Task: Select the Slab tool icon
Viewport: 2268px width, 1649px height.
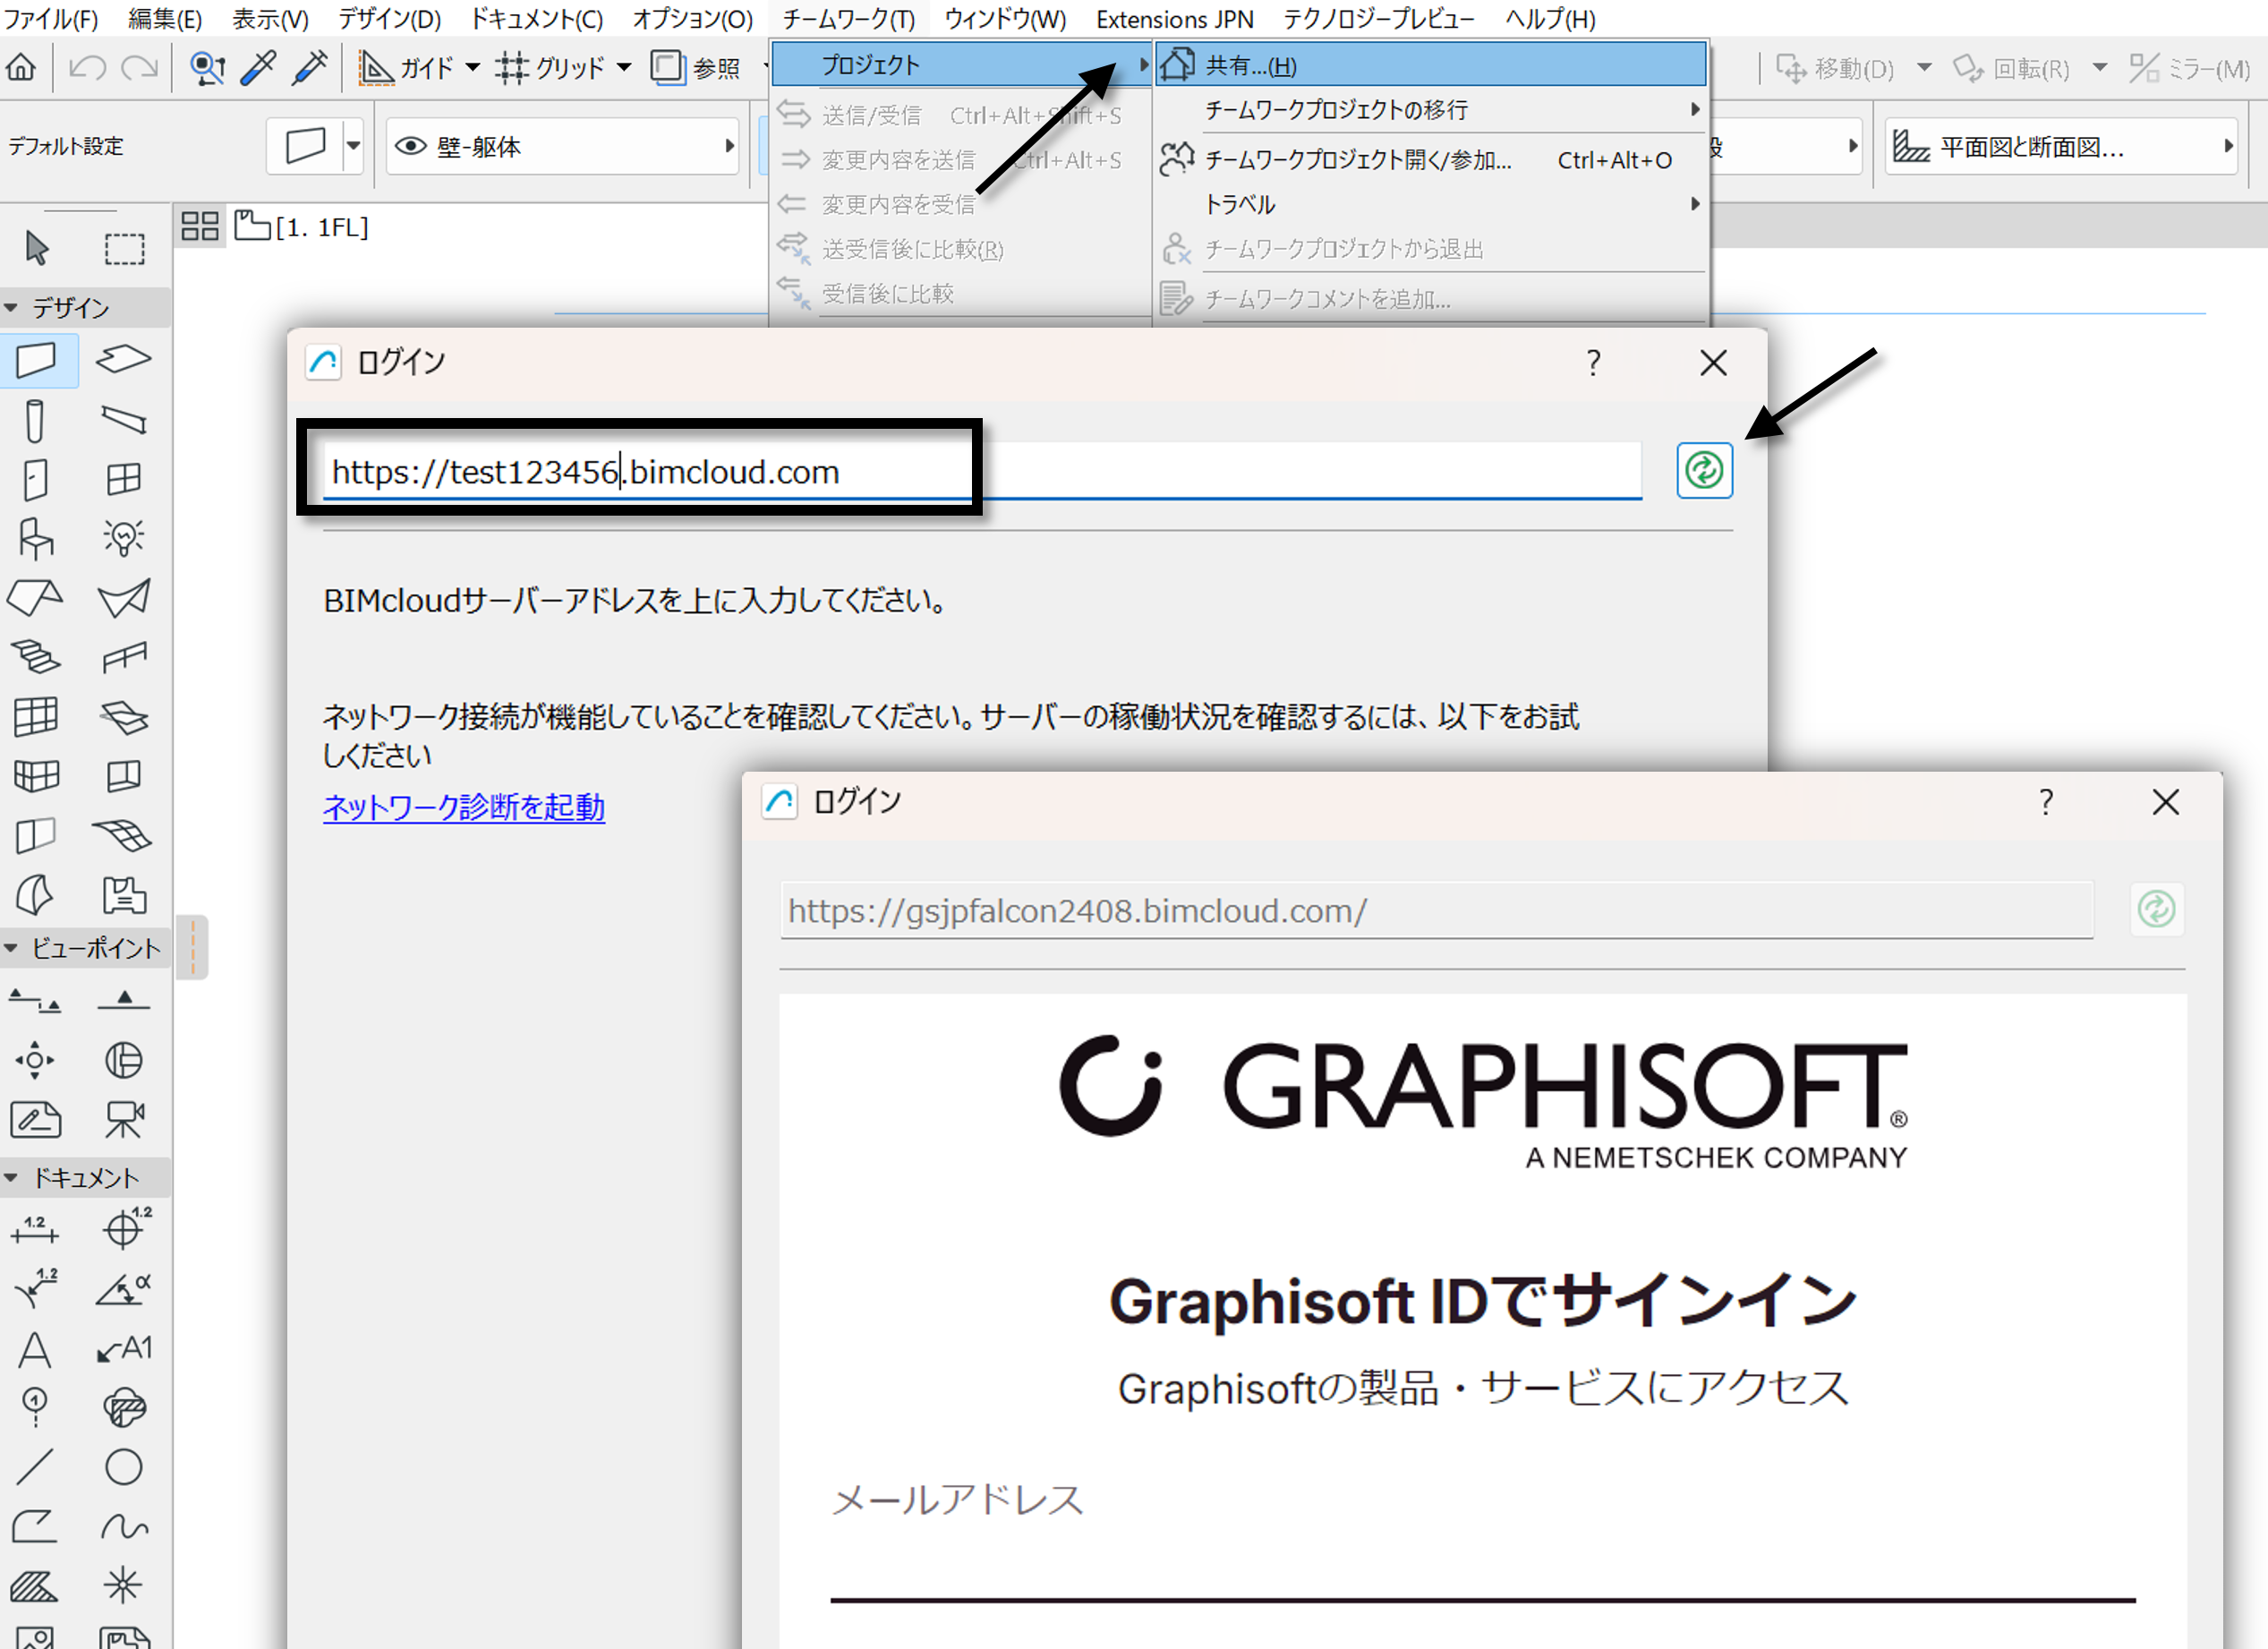Action: pyautogui.click(x=123, y=359)
